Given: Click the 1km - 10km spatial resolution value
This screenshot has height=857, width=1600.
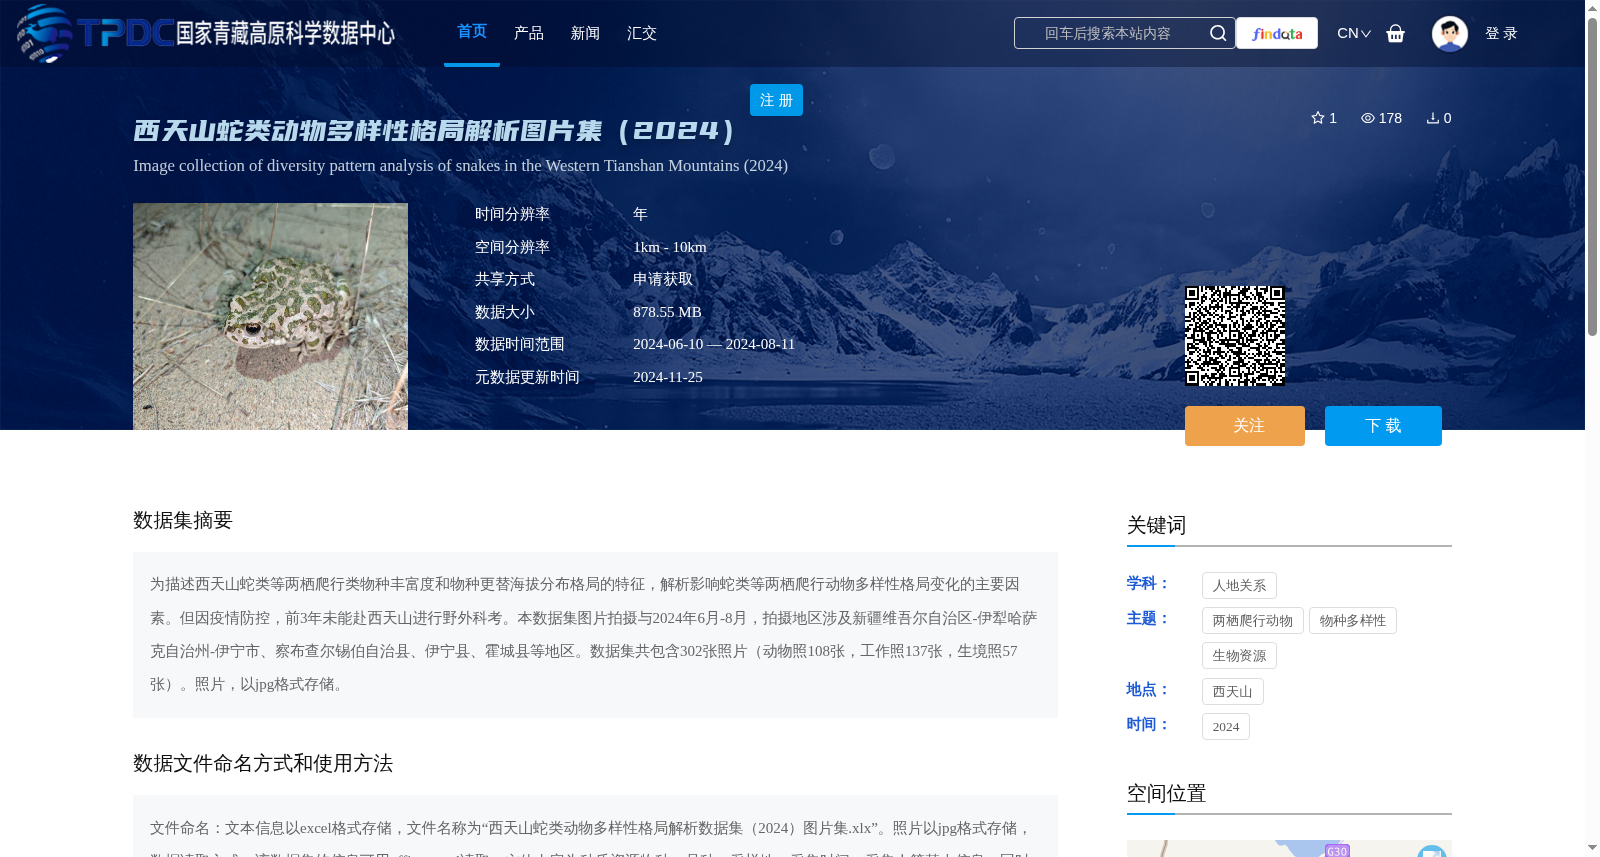Looking at the screenshot, I should pyautogui.click(x=670, y=247).
